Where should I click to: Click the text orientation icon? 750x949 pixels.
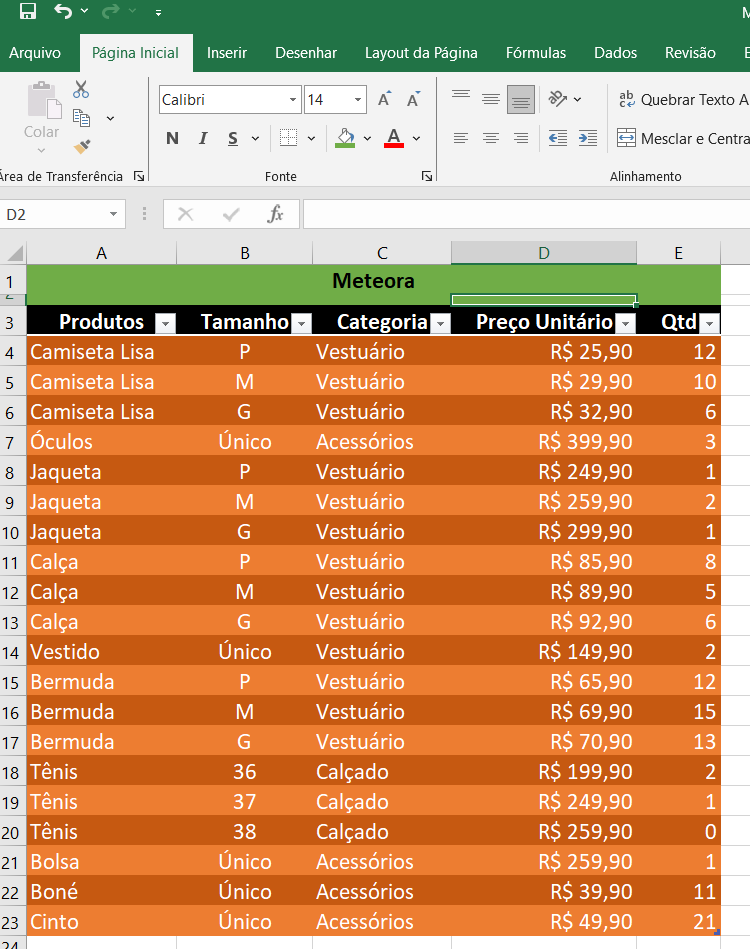(558, 99)
